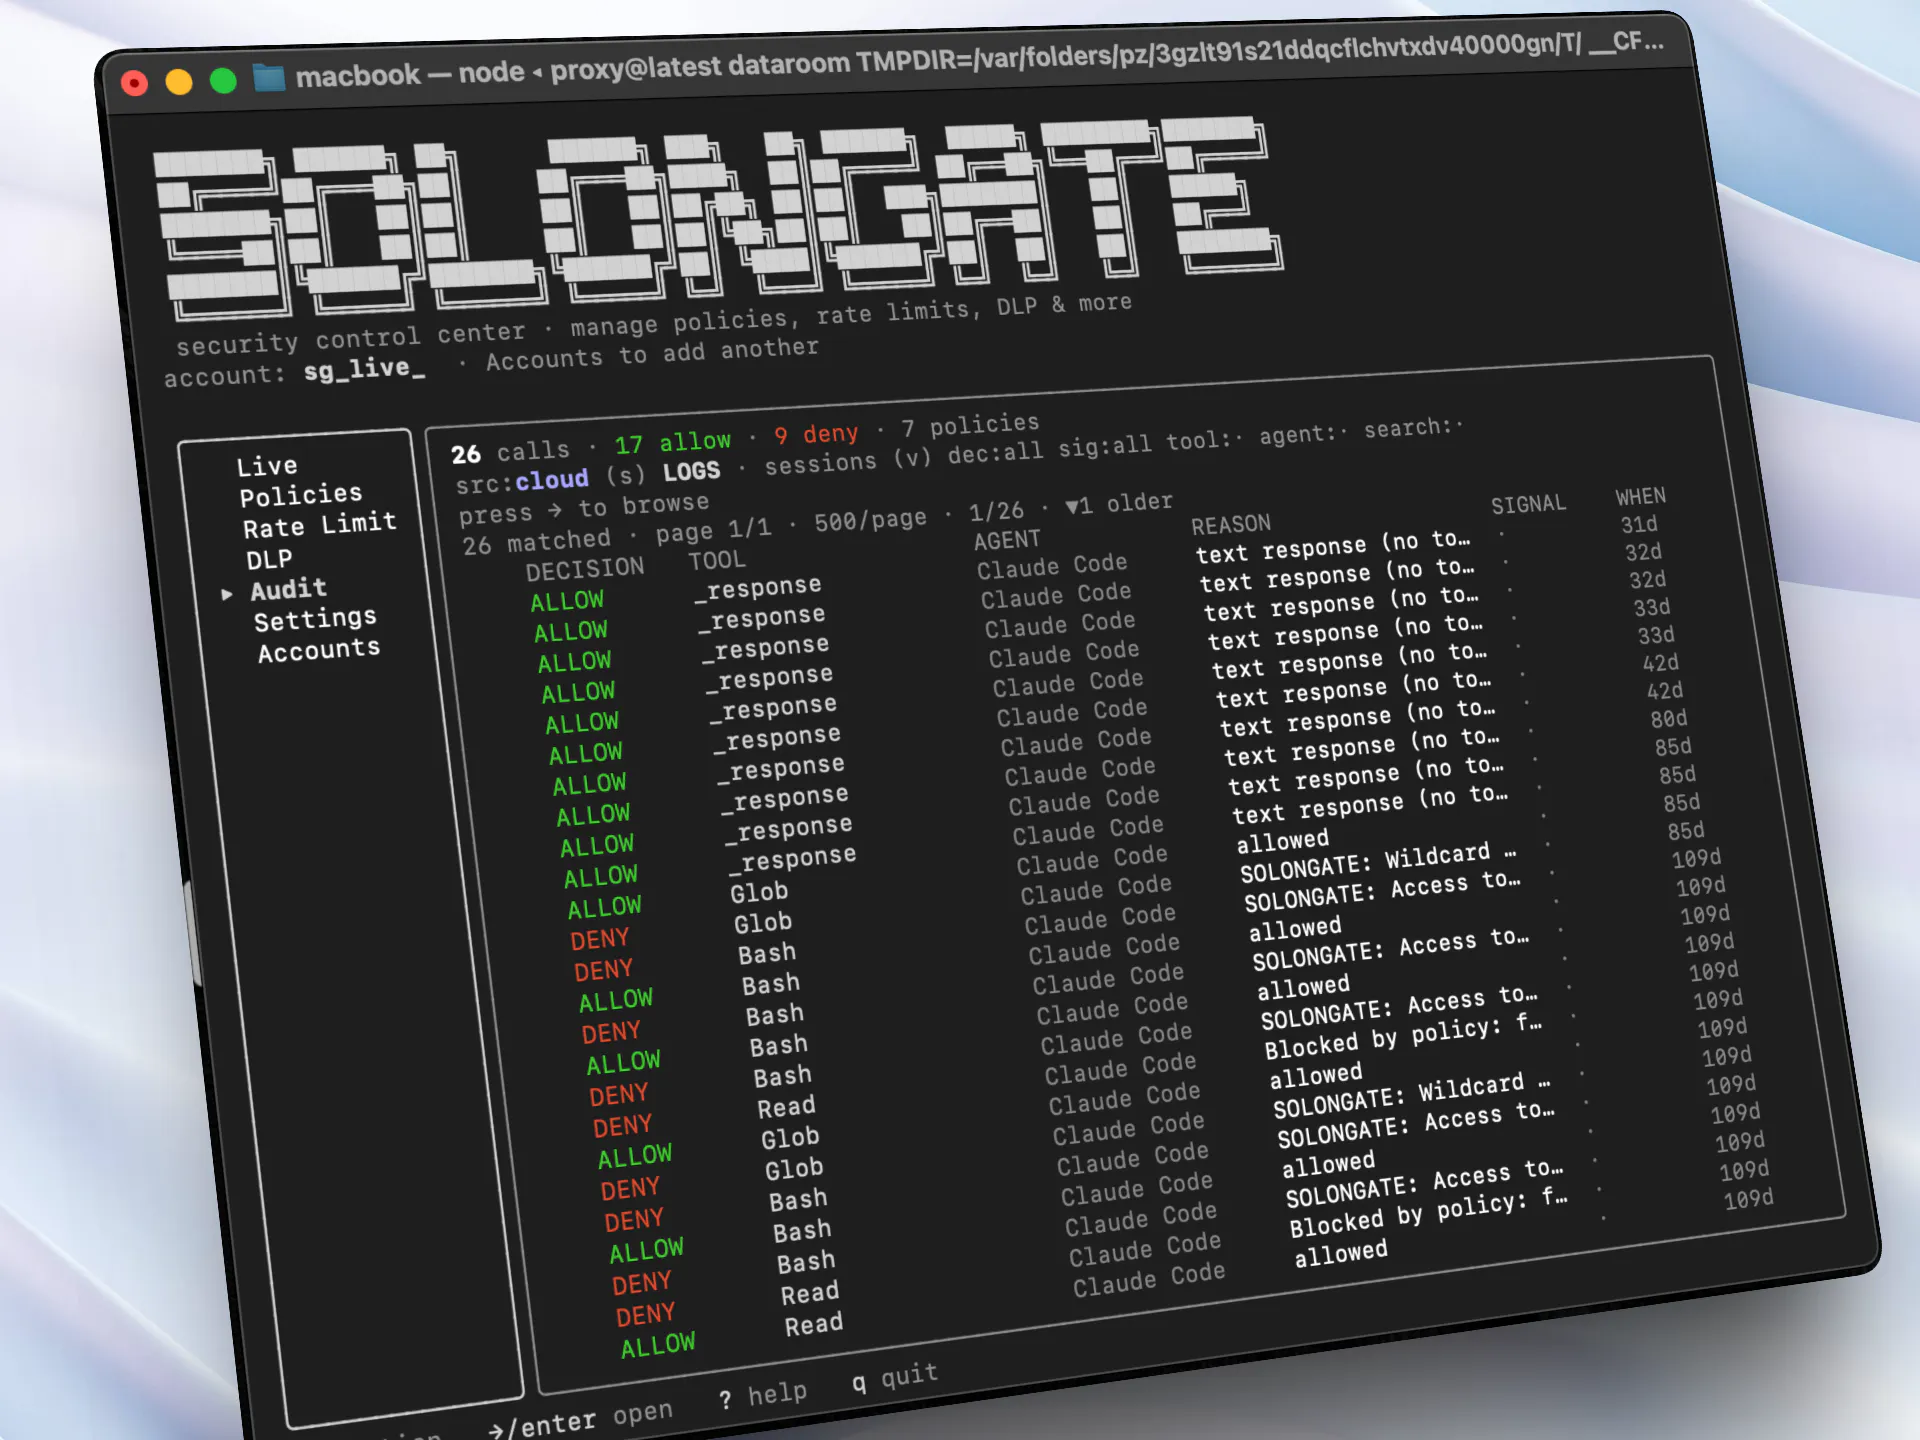Close the terminal with the red button

coord(134,83)
